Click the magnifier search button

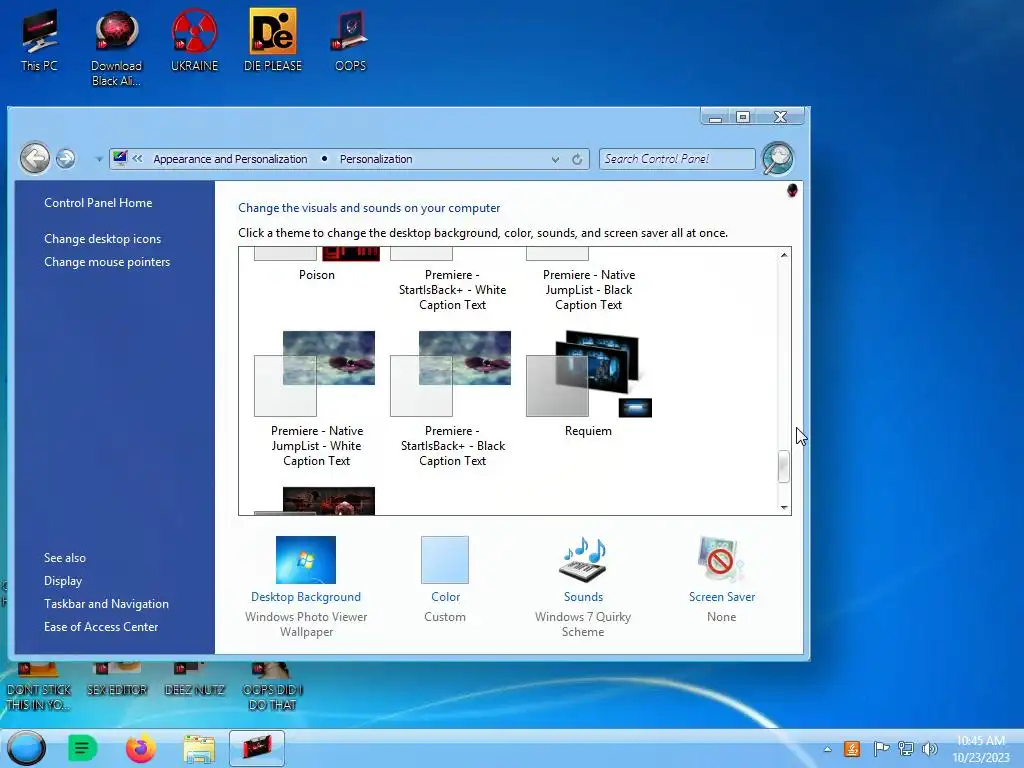pos(777,159)
